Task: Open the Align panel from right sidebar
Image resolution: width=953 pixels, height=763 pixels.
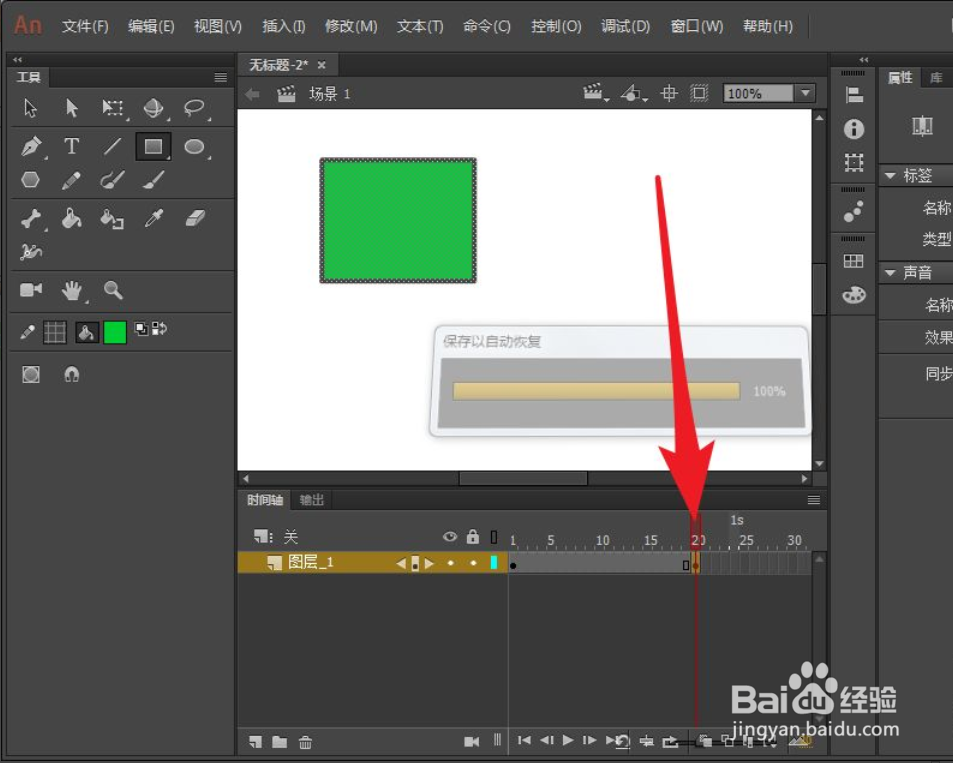Action: (853, 94)
